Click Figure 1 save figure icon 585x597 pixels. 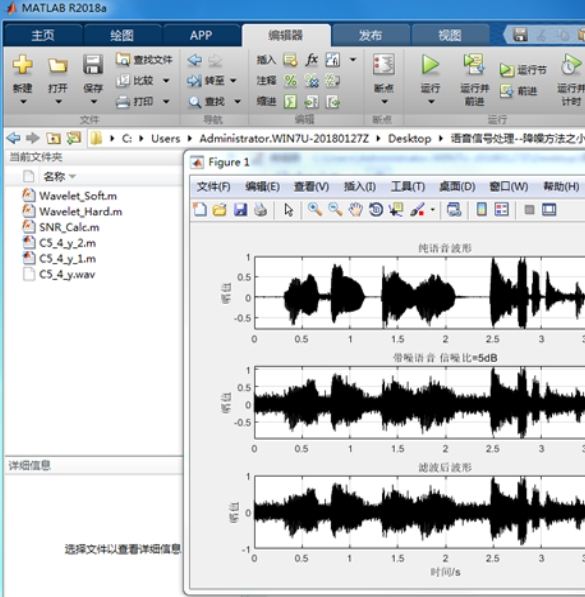240,209
